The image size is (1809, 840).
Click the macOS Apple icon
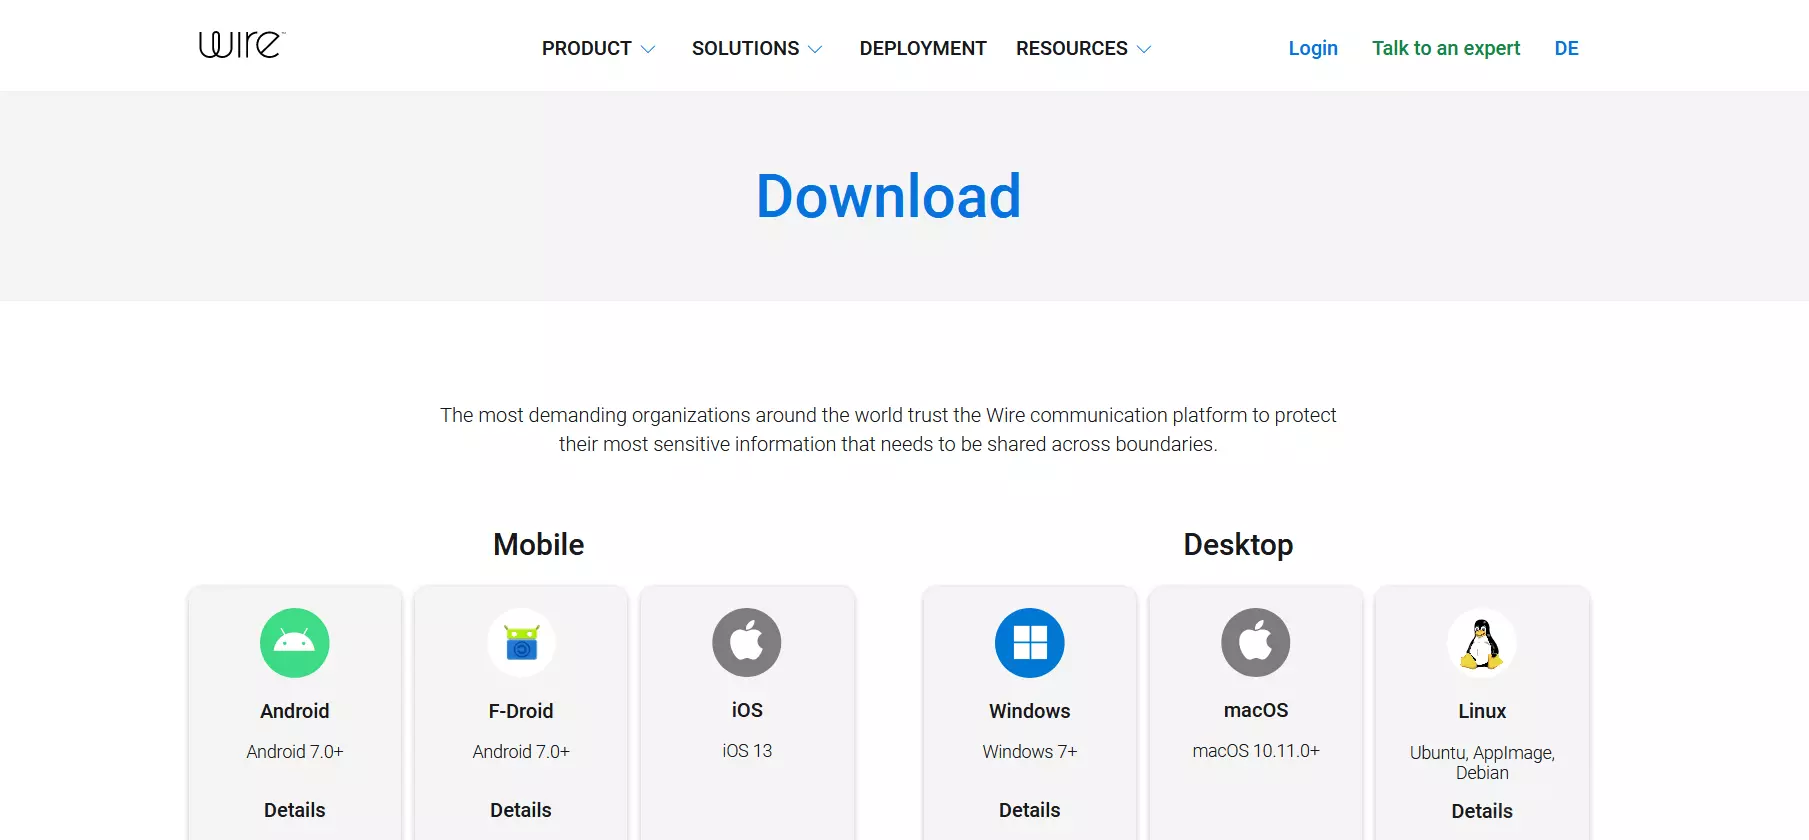pos(1256,642)
